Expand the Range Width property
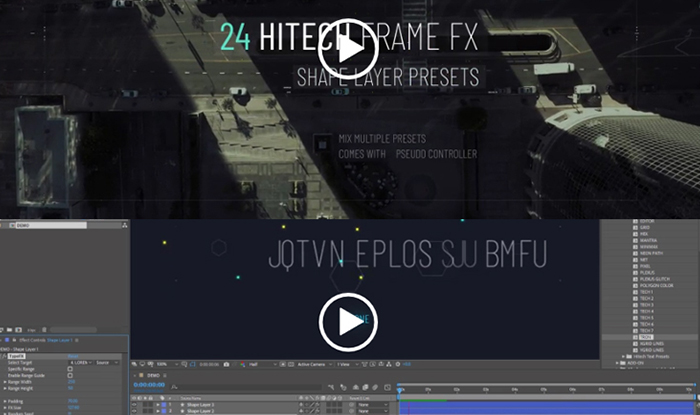Viewport: 700px width, 415px height. (x=5, y=382)
